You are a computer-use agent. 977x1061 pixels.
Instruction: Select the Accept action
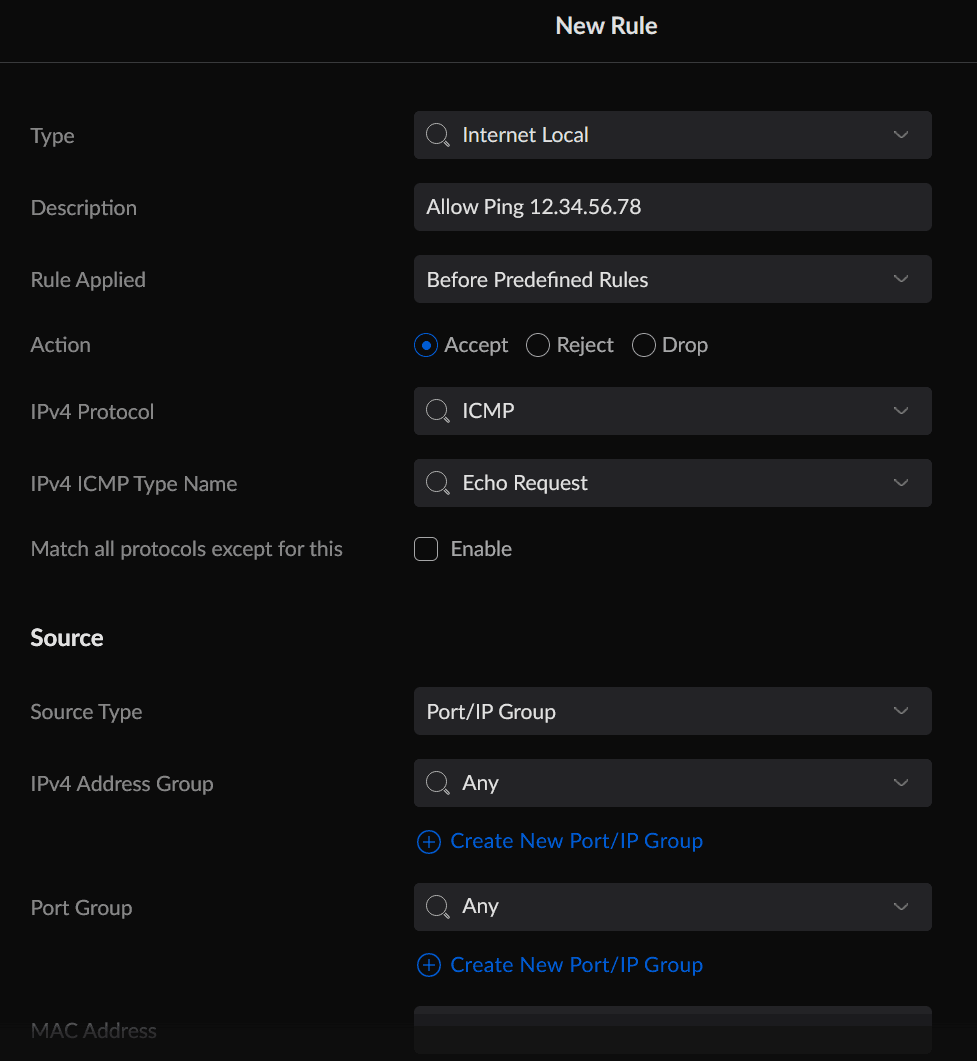(424, 345)
